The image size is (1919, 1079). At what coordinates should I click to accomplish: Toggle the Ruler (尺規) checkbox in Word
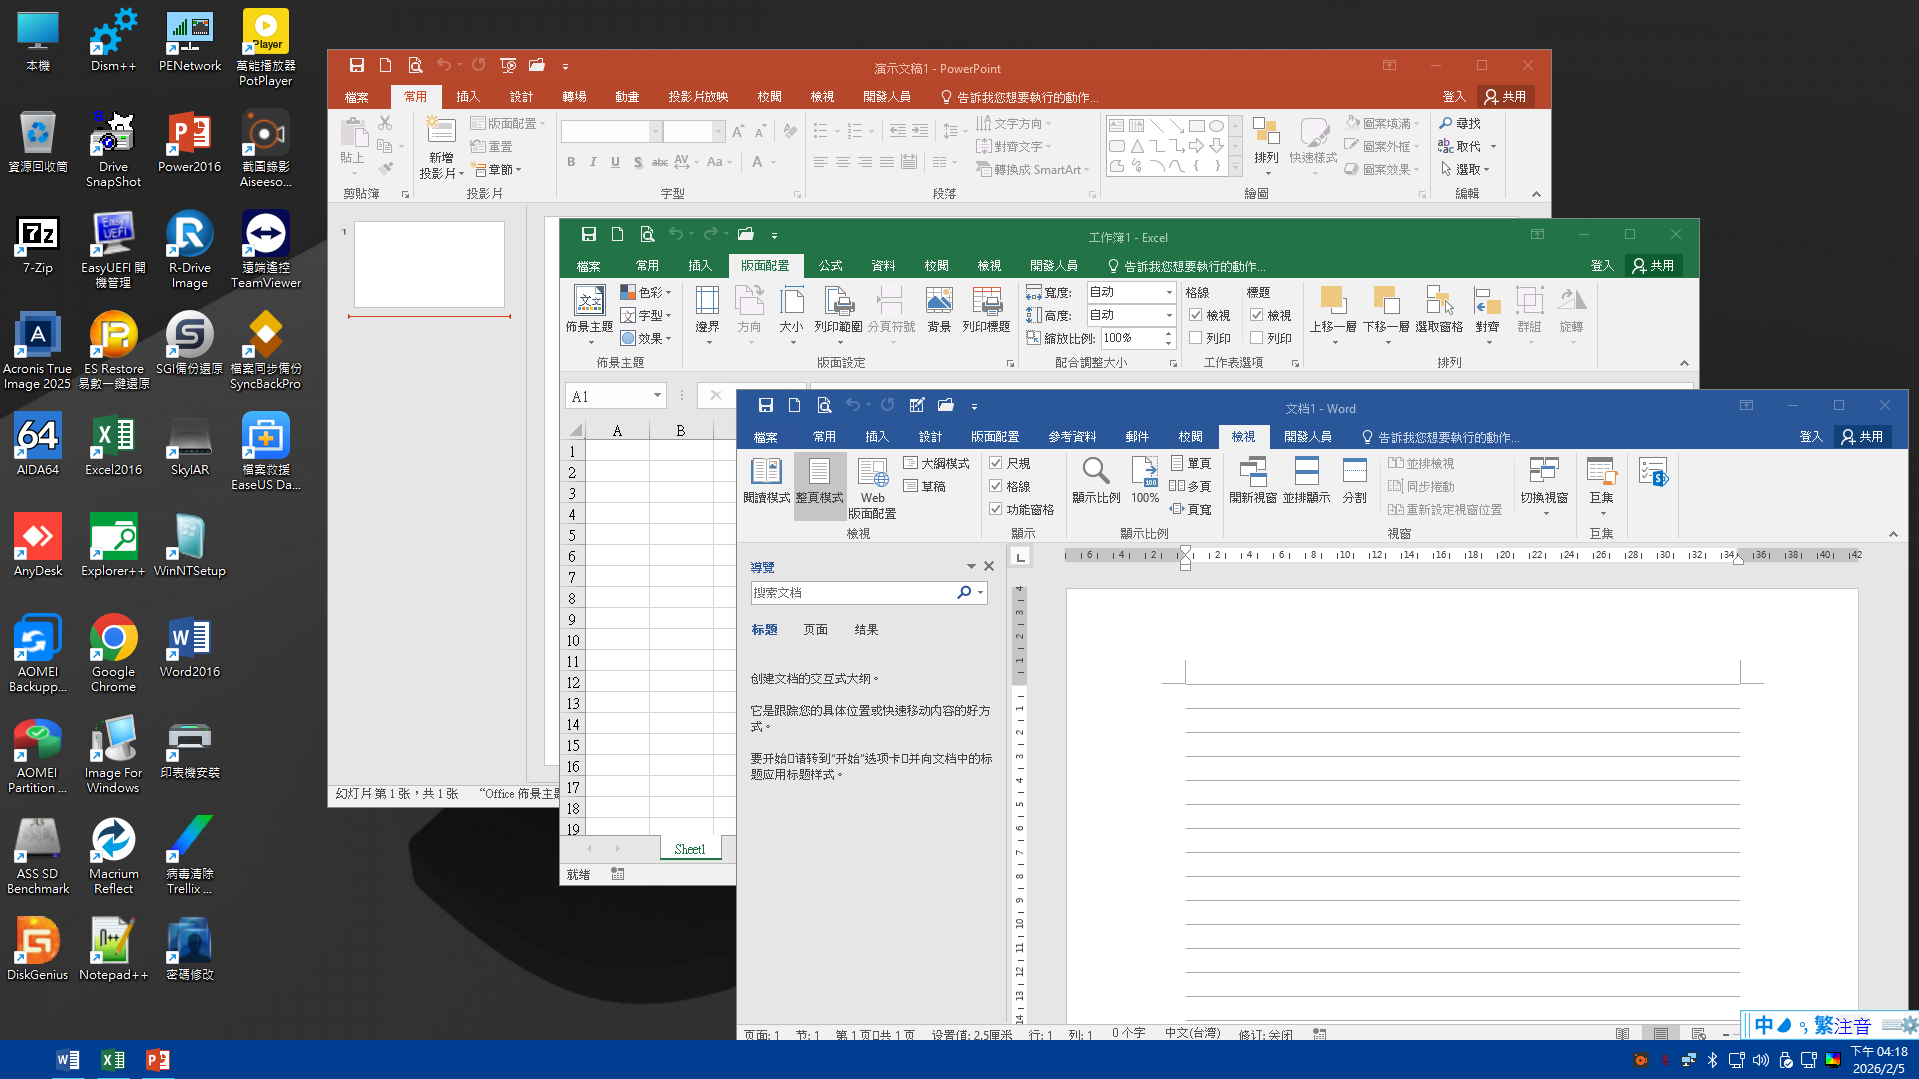pos(996,463)
